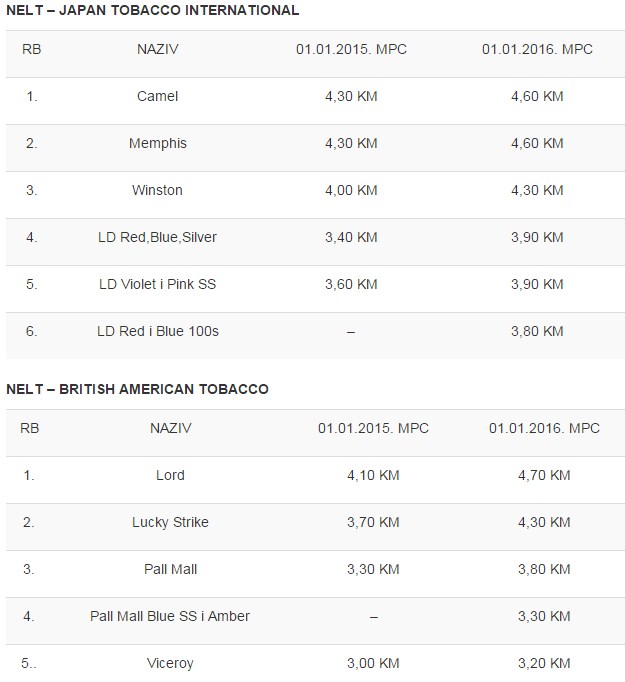Click the NELT – Japan Tobacco International heading
This screenshot has width=625, height=682.
point(152,10)
